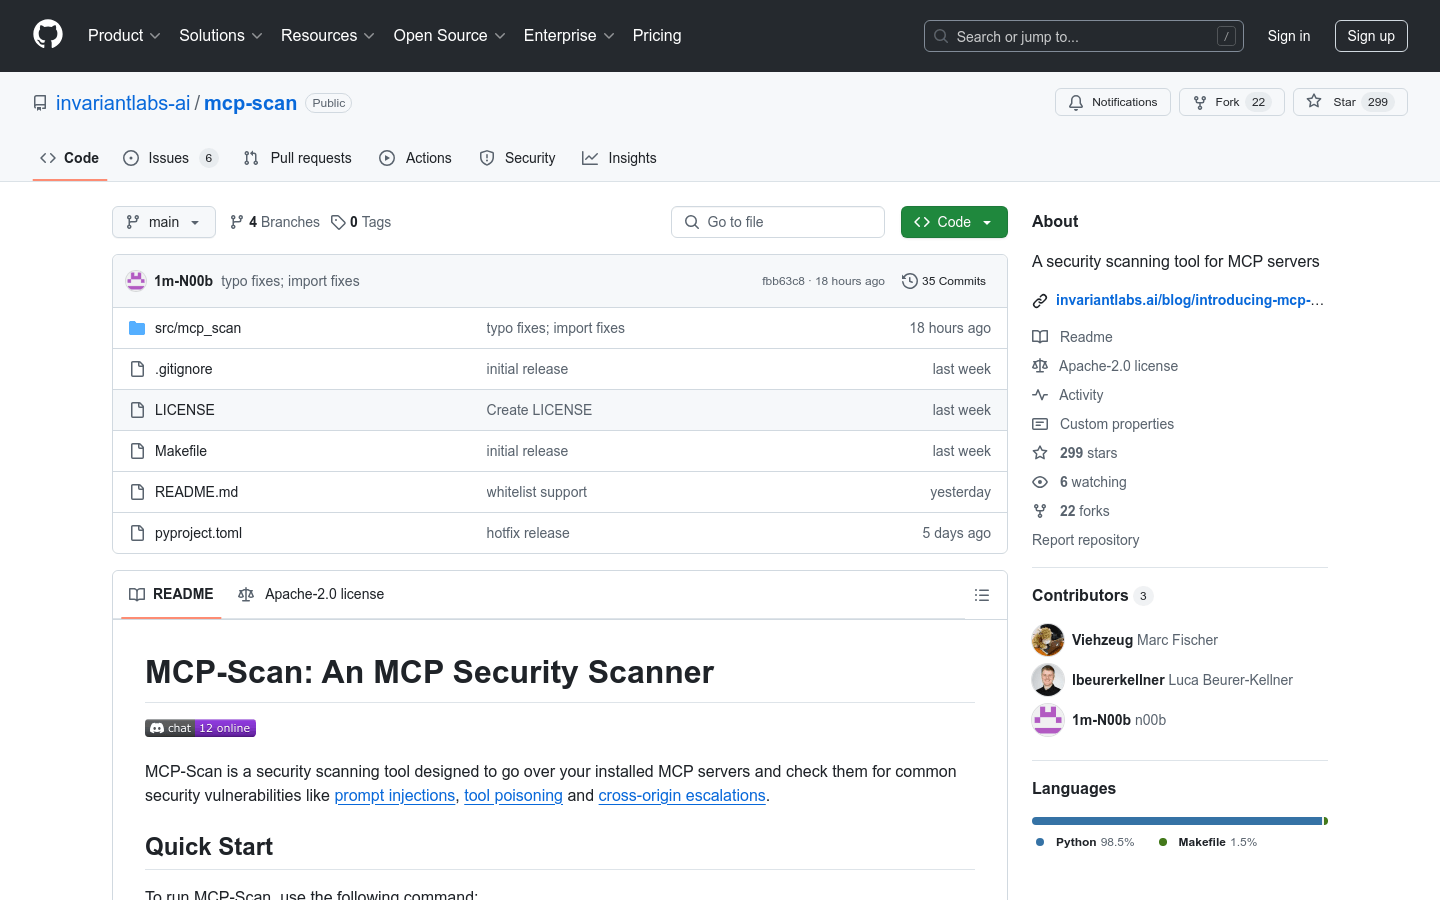Image resolution: width=1440 pixels, height=900 pixels.
Task: Select the README tab in file viewer
Action: pos(171,594)
